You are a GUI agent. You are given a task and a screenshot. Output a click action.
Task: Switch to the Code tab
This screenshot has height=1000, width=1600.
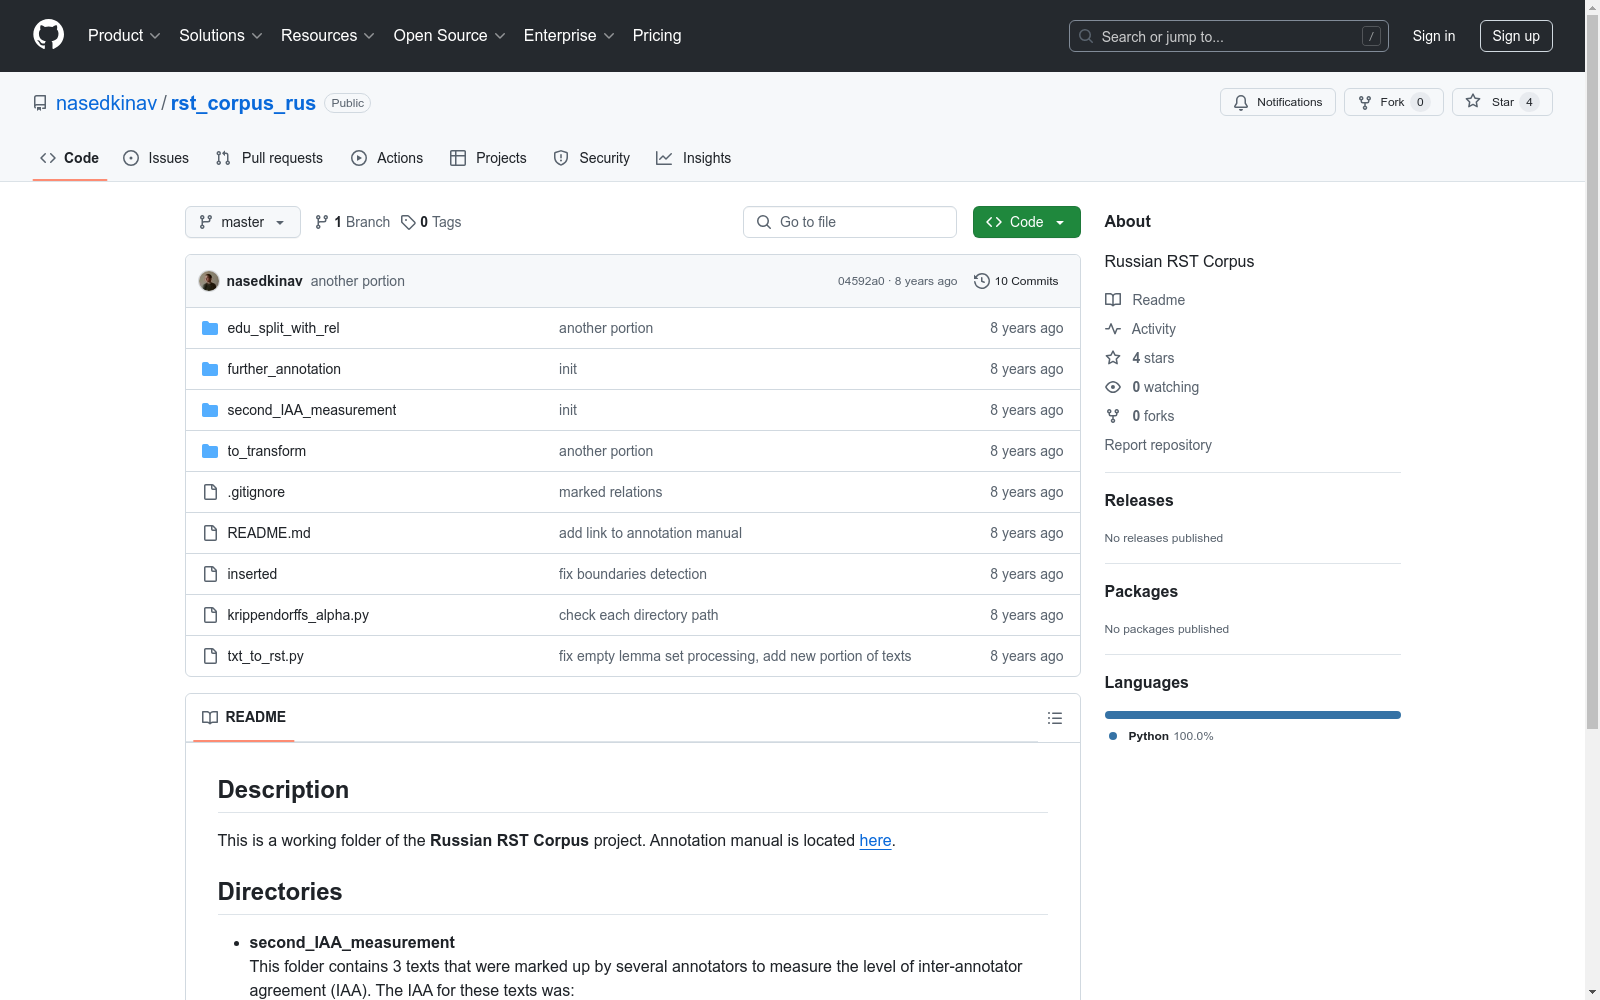70,158
